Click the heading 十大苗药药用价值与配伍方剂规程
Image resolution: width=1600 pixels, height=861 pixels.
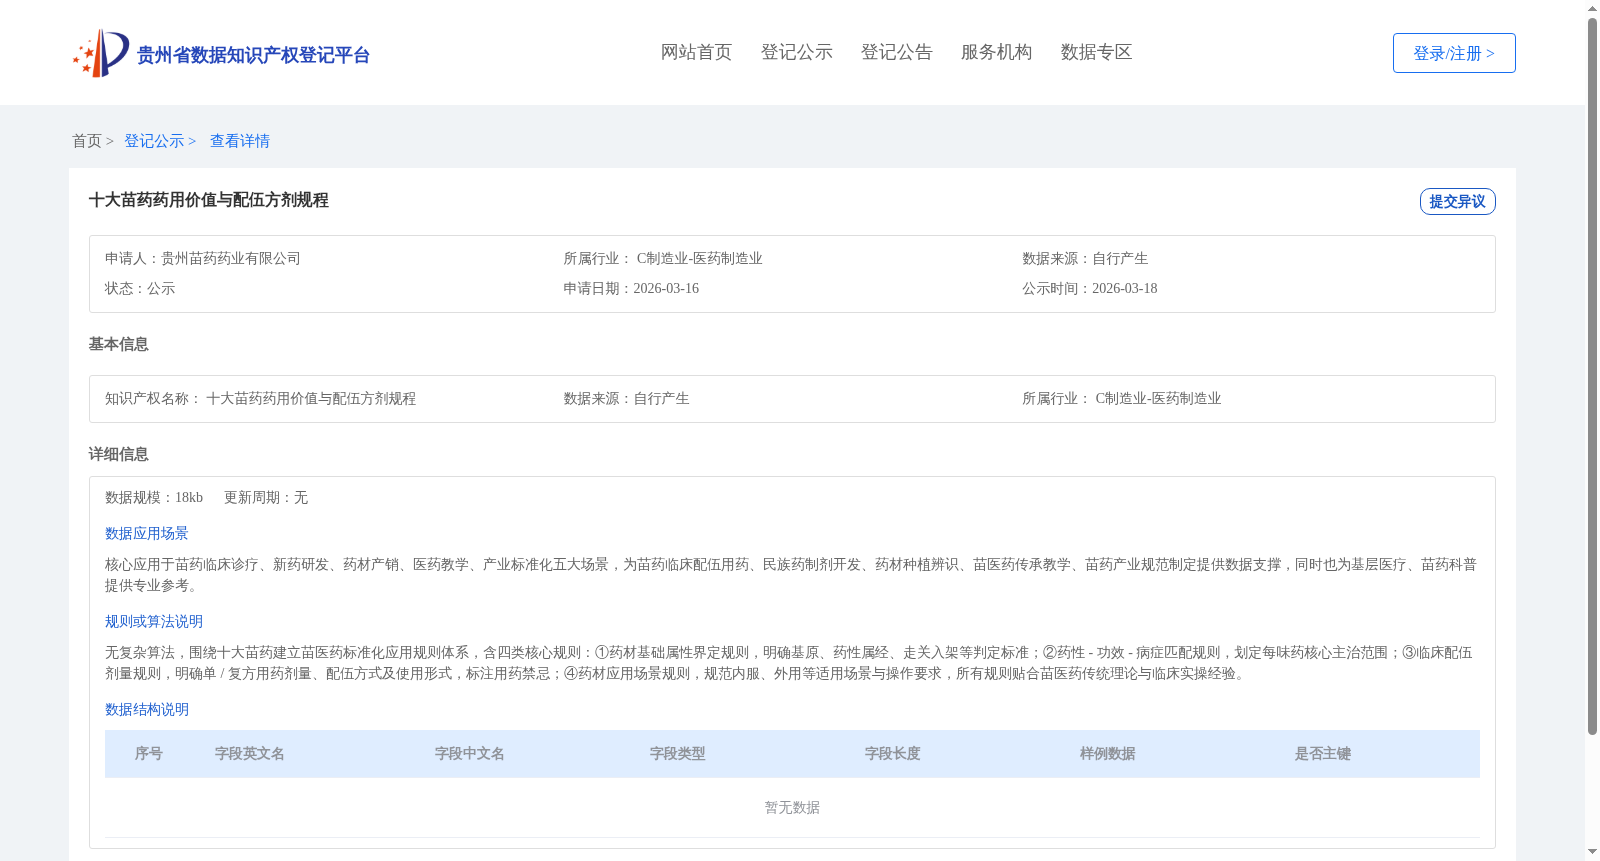(208, 200)
